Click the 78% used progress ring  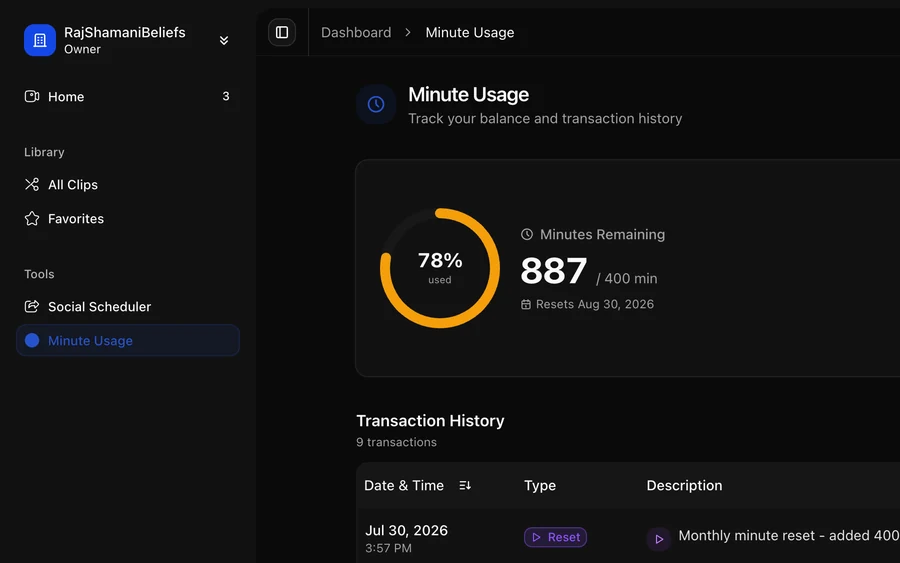coord(440,268)
